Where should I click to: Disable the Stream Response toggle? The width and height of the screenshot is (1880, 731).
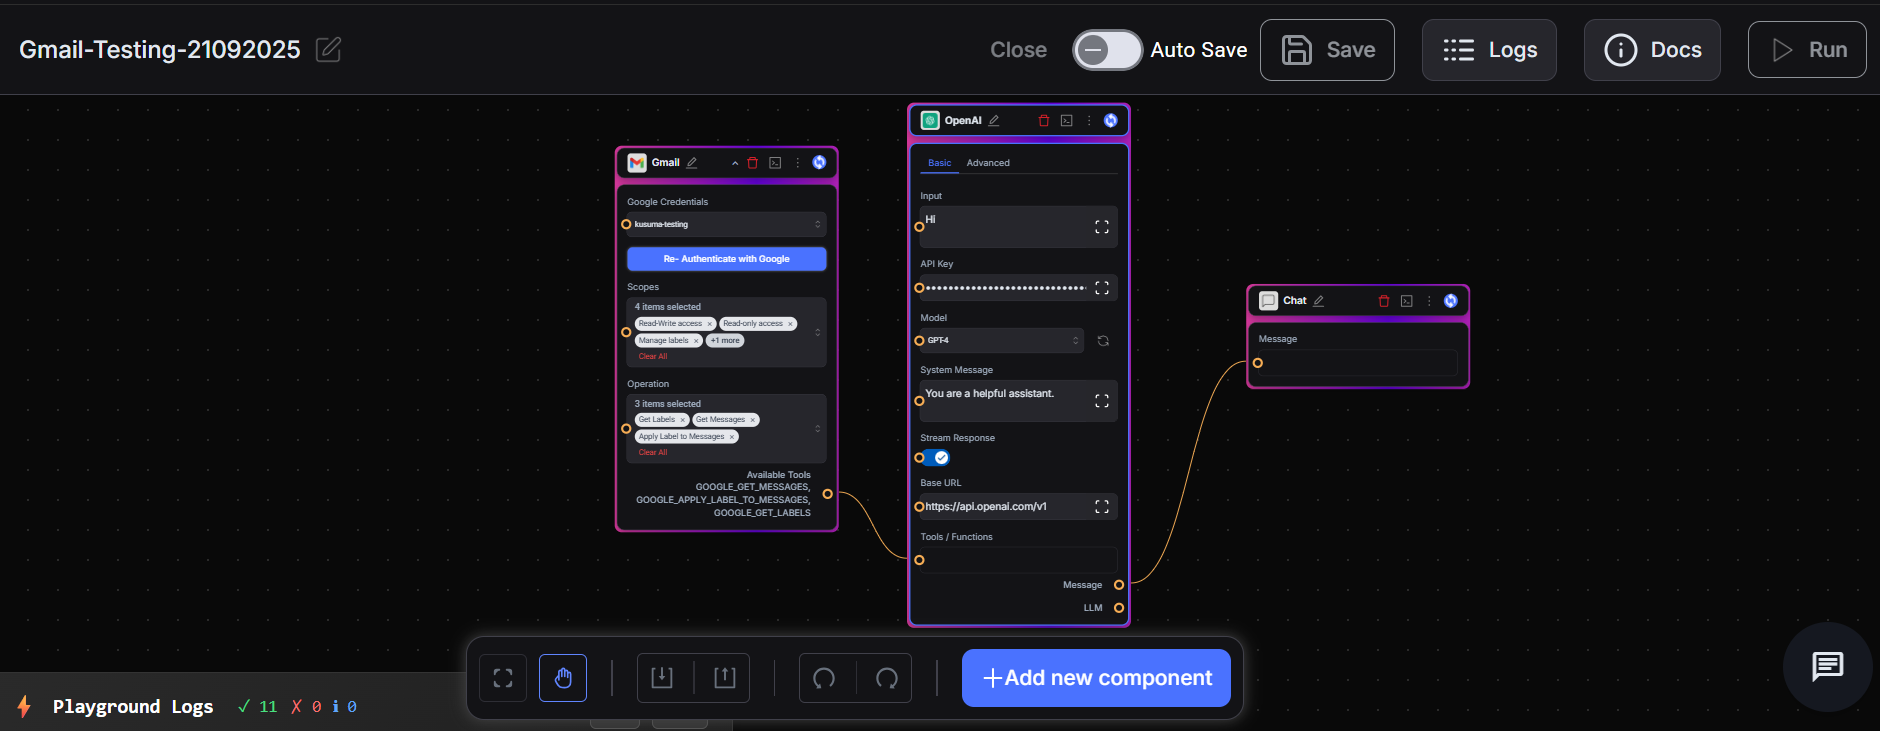[936, 458]
